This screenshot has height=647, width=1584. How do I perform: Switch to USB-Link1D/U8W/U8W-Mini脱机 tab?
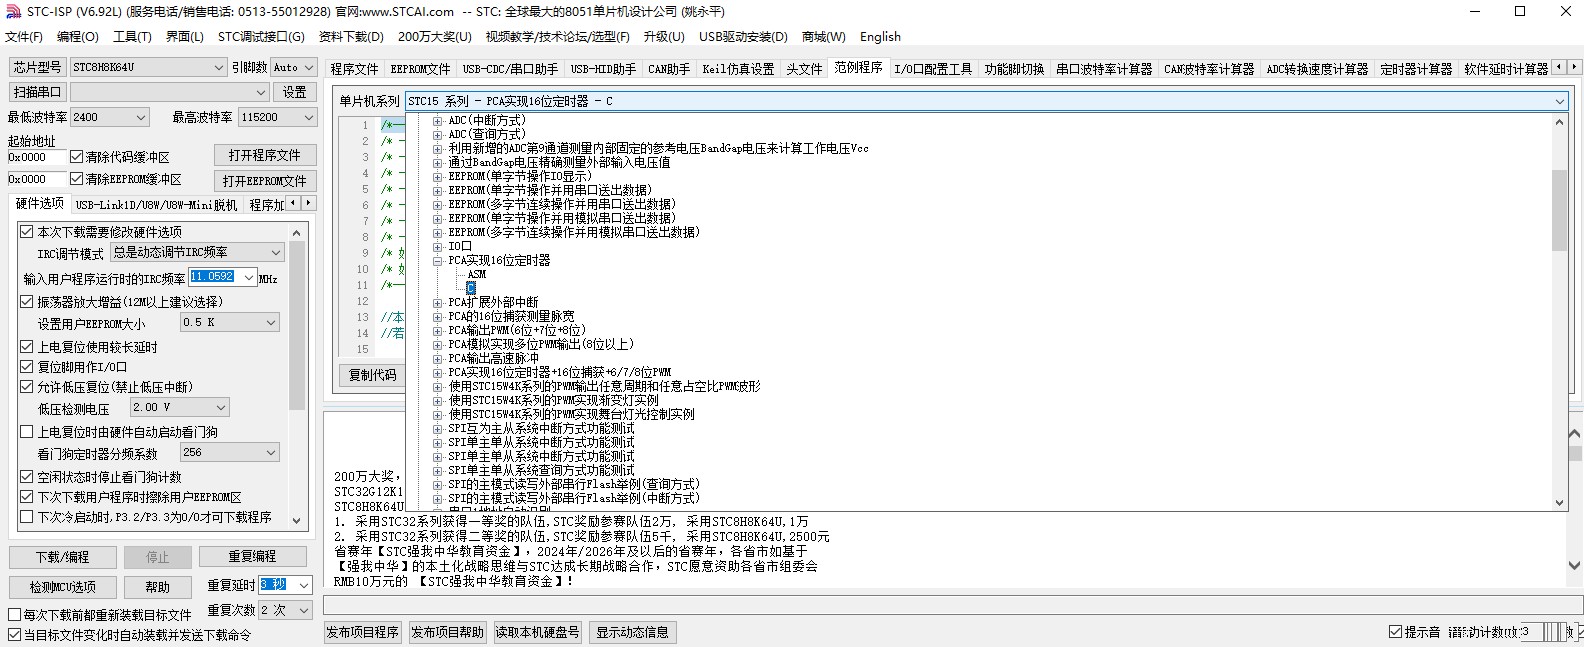click(x=156, y=205)
